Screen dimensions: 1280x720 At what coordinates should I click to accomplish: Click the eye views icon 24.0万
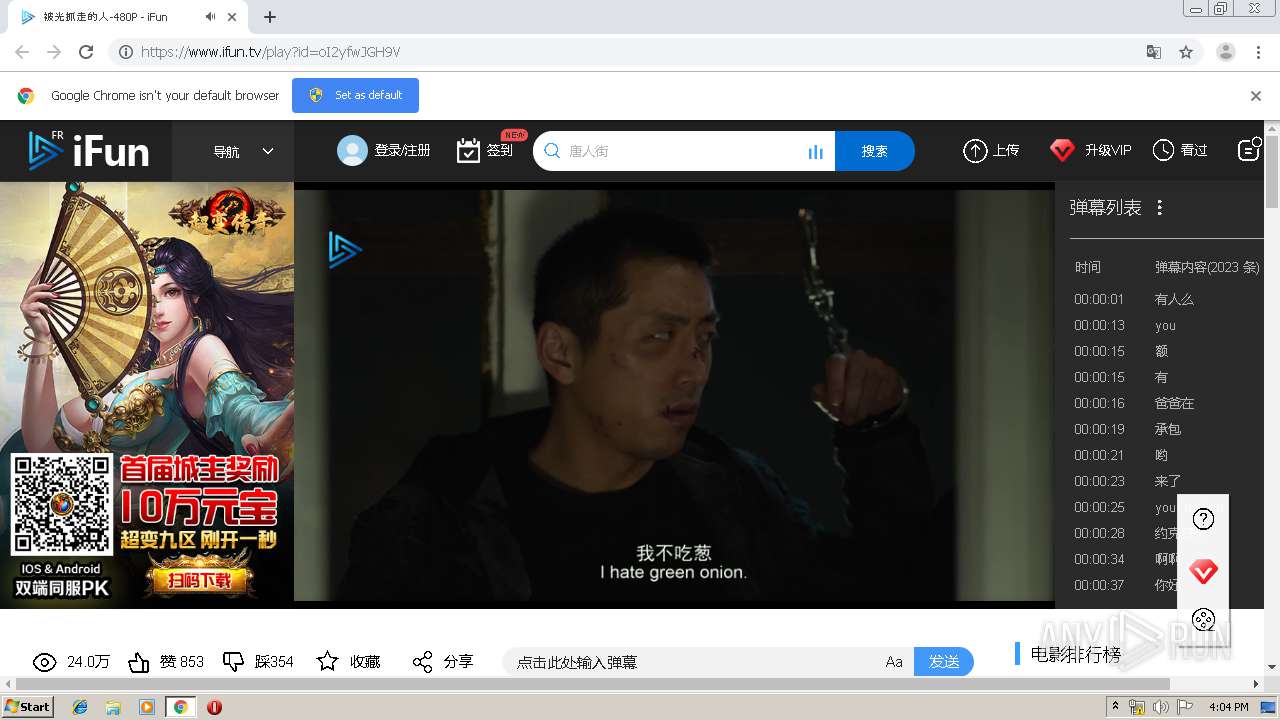point(44,662)
